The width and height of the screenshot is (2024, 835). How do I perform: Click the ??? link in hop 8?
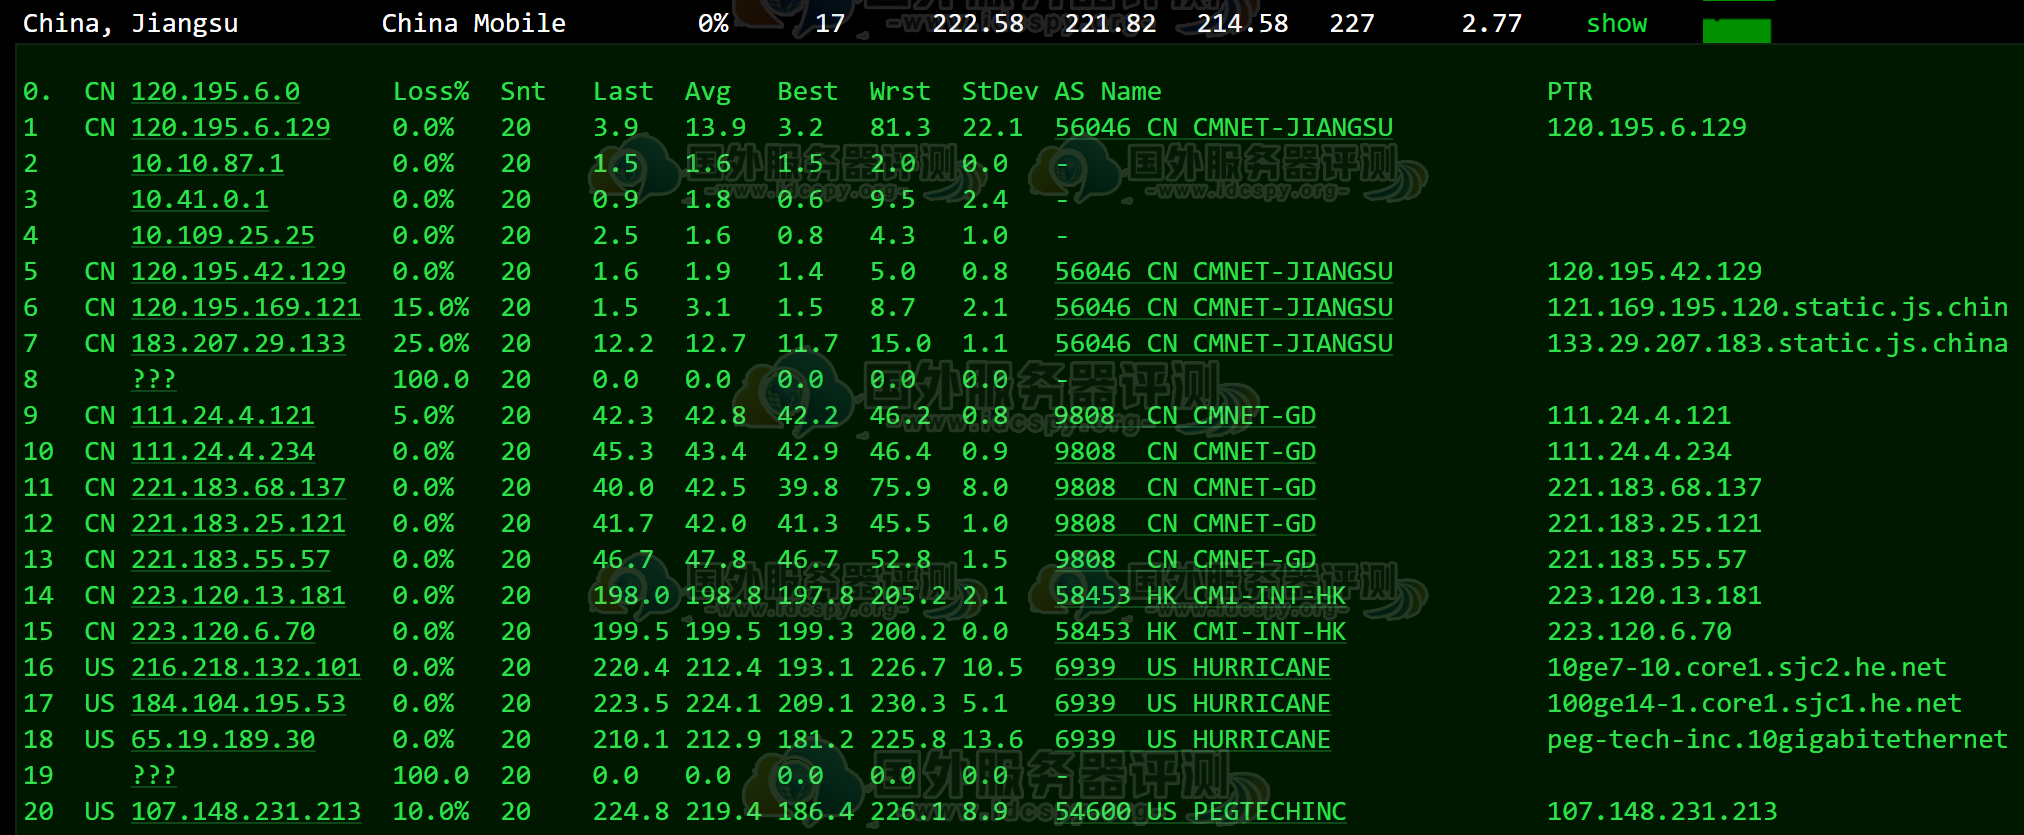[154, 379]
